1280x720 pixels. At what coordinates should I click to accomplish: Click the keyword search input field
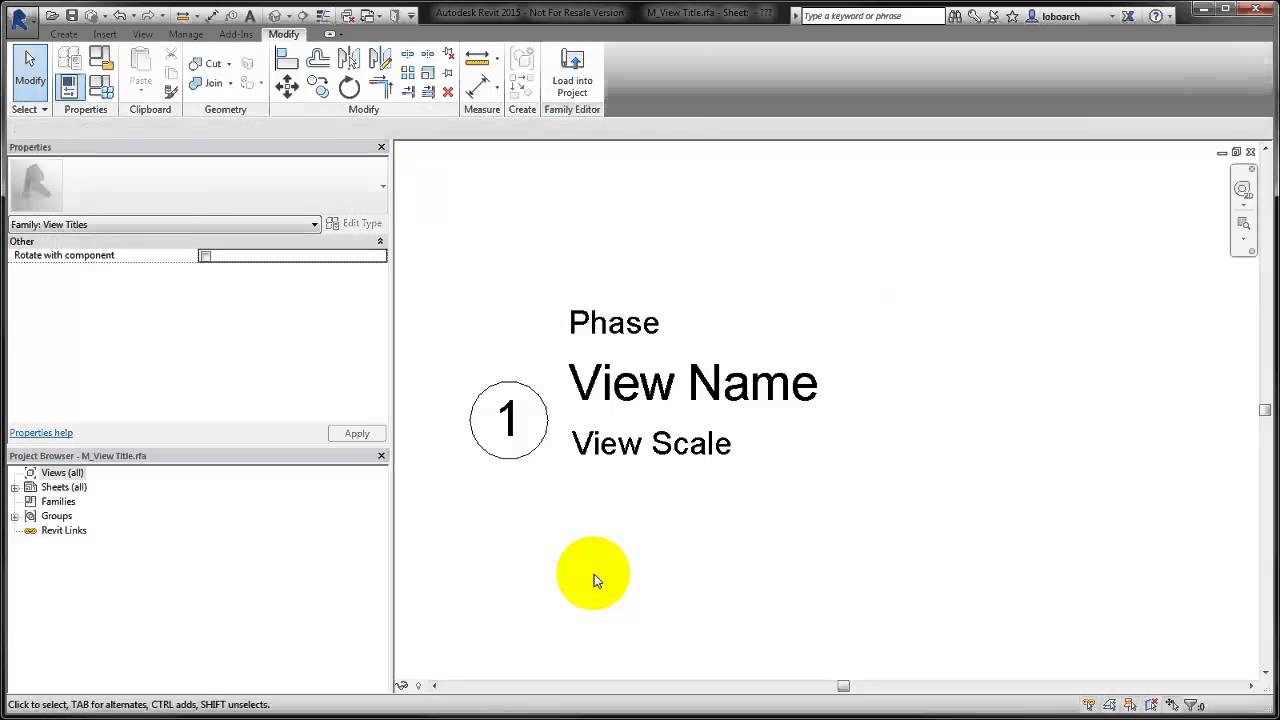(x=873, y=16)
